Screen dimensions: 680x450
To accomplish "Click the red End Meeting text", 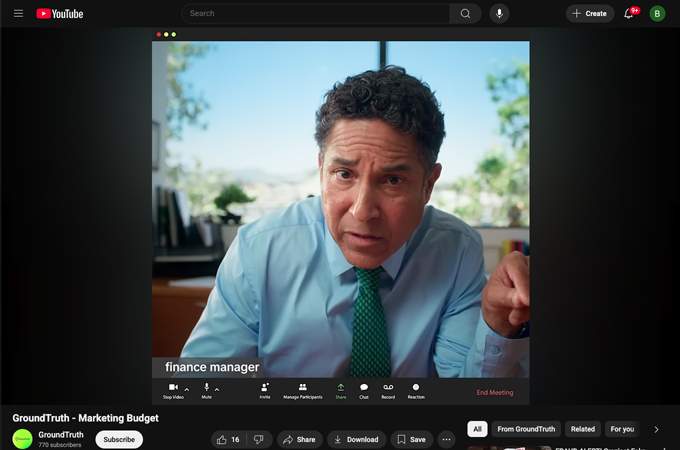I will 495,392.
